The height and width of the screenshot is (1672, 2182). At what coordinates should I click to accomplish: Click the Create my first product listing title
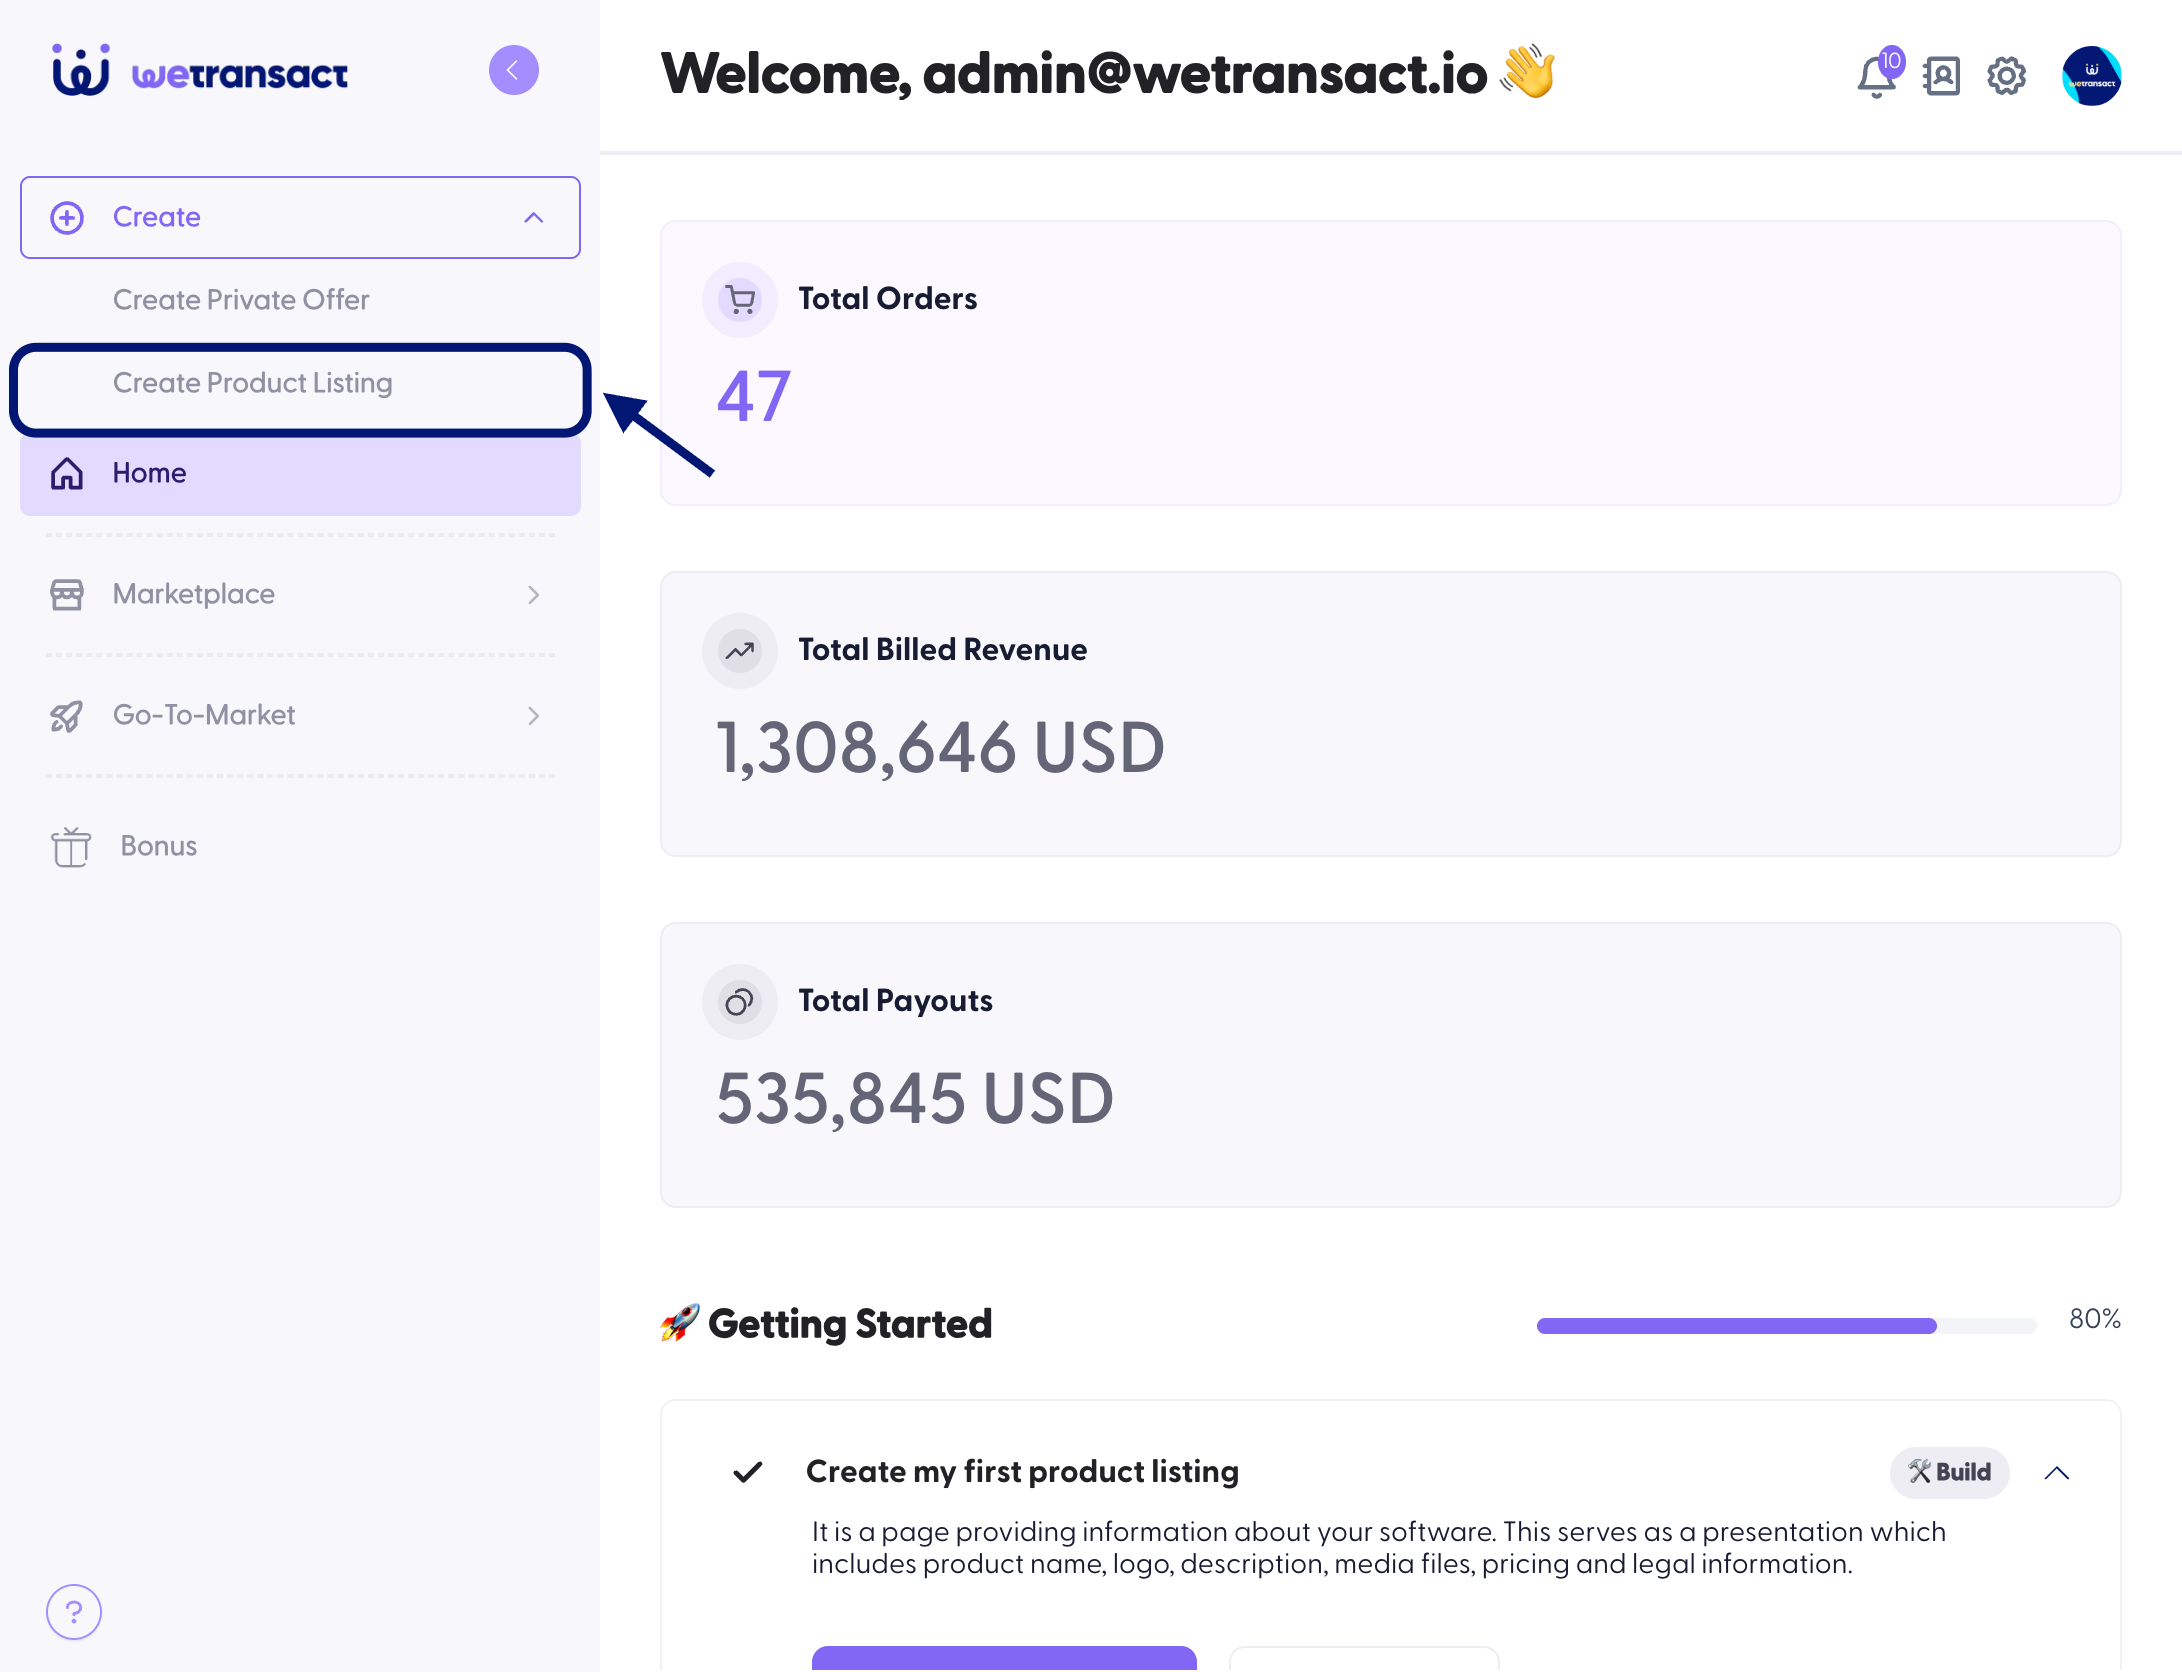pyautogui.click(x=1022, y=1471)
